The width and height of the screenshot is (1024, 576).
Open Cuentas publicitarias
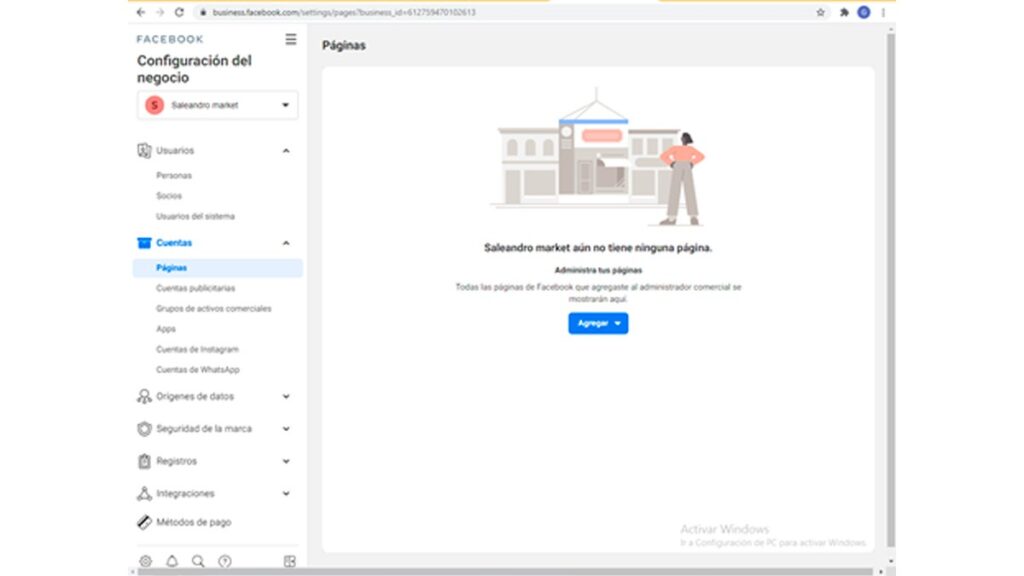click(x=195, y=288)
